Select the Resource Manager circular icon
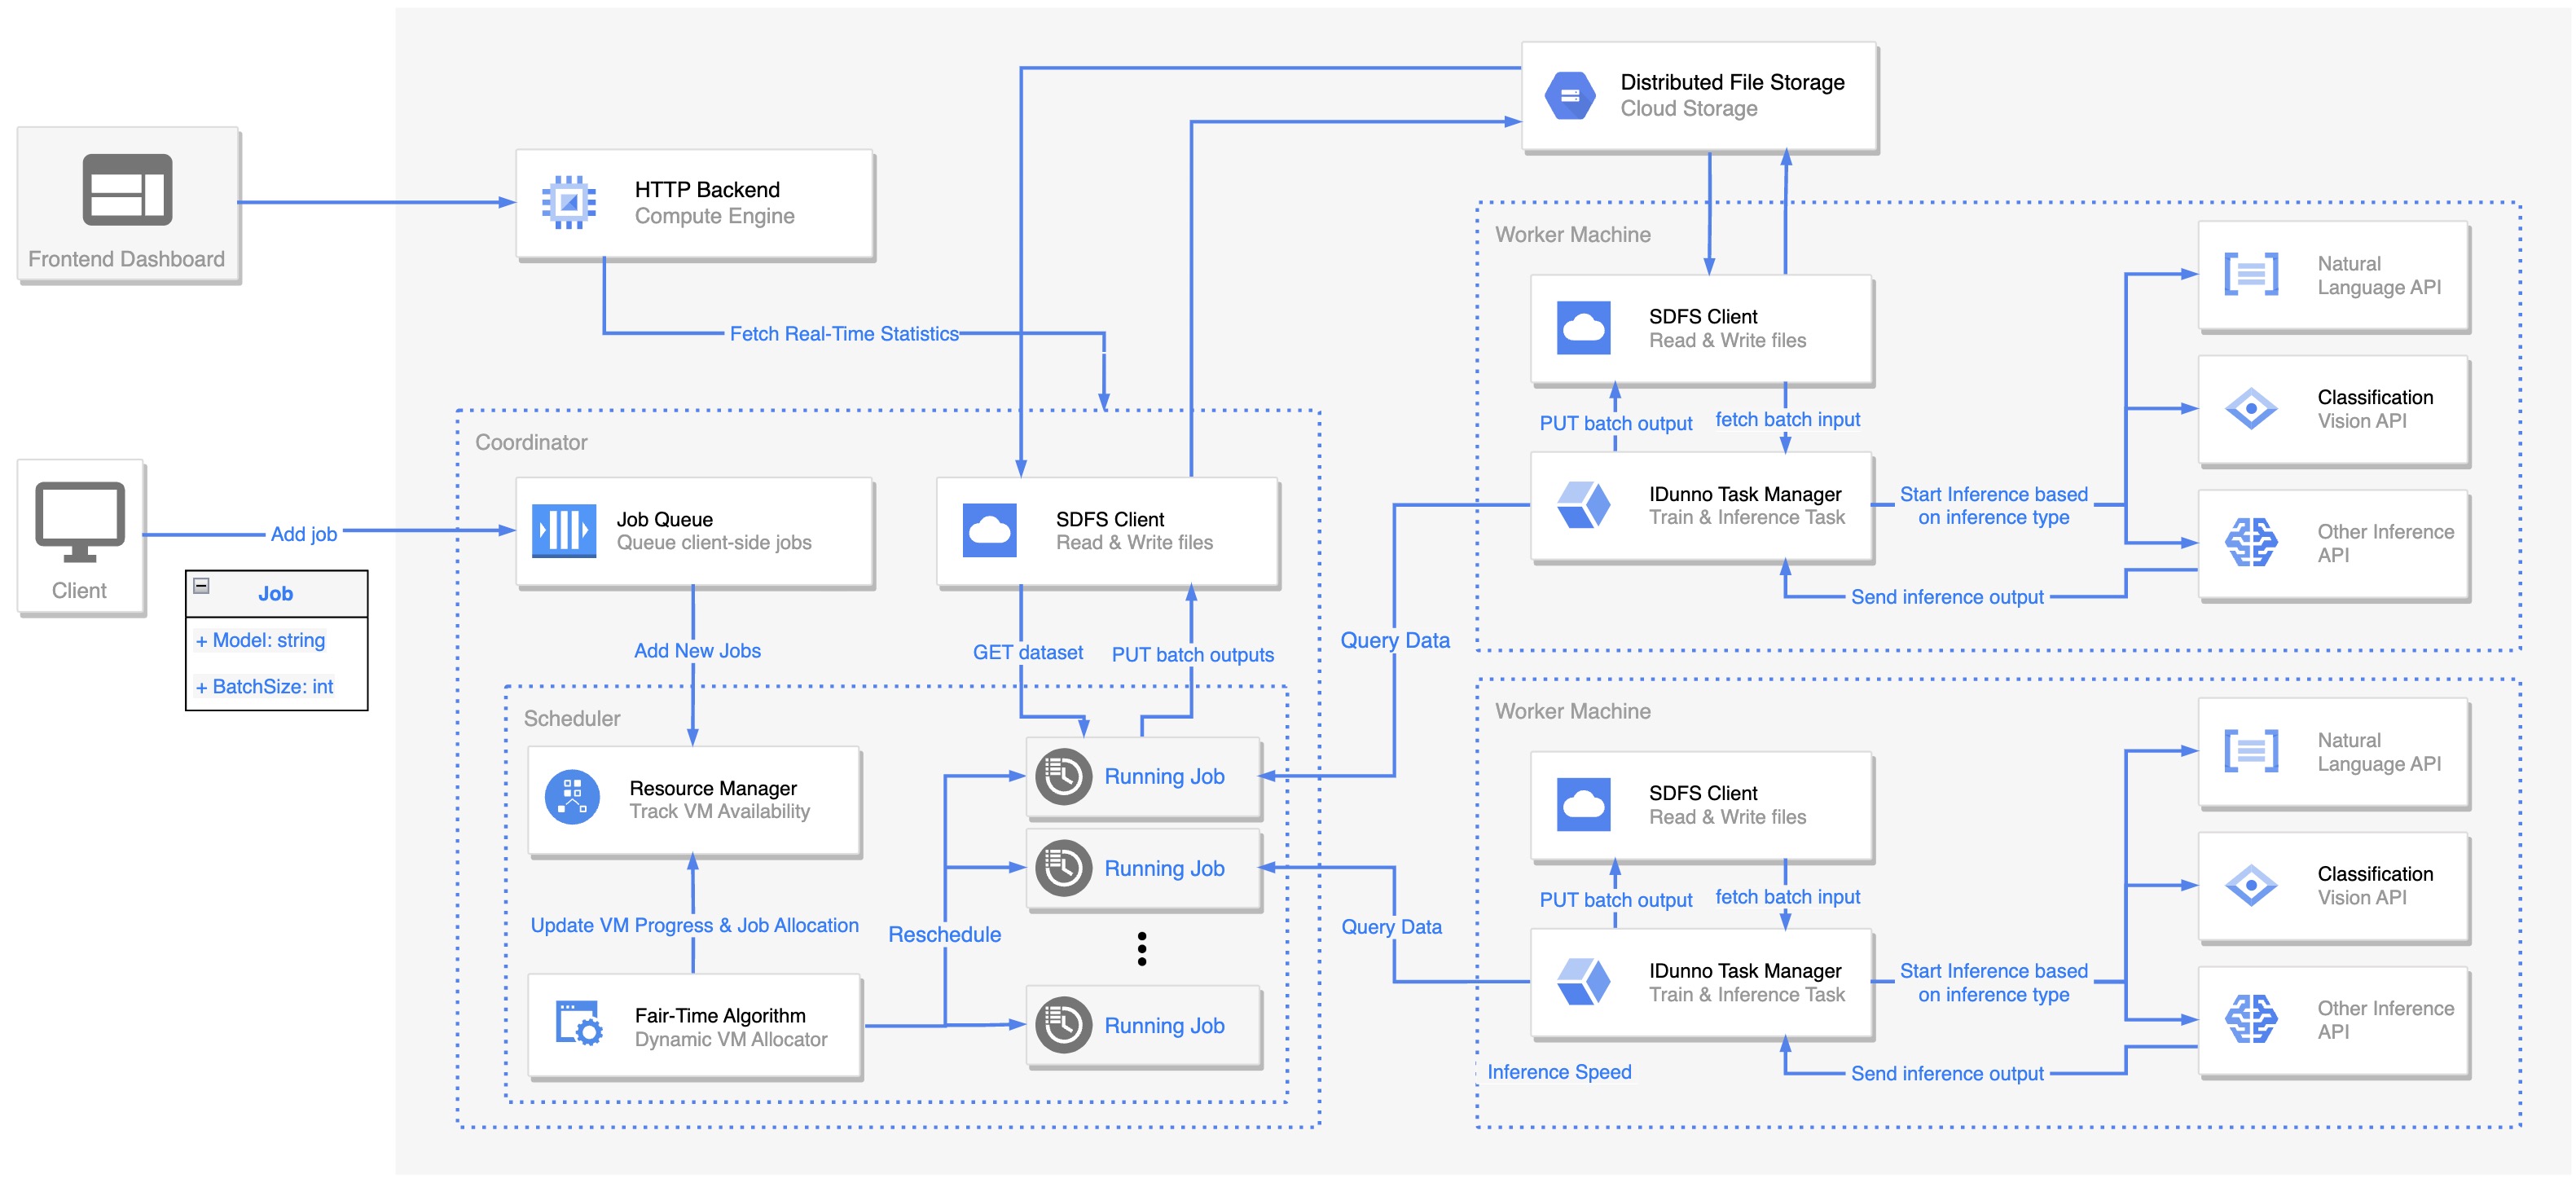Screen dimensions: 2576x1183 [x=572, y=797]
